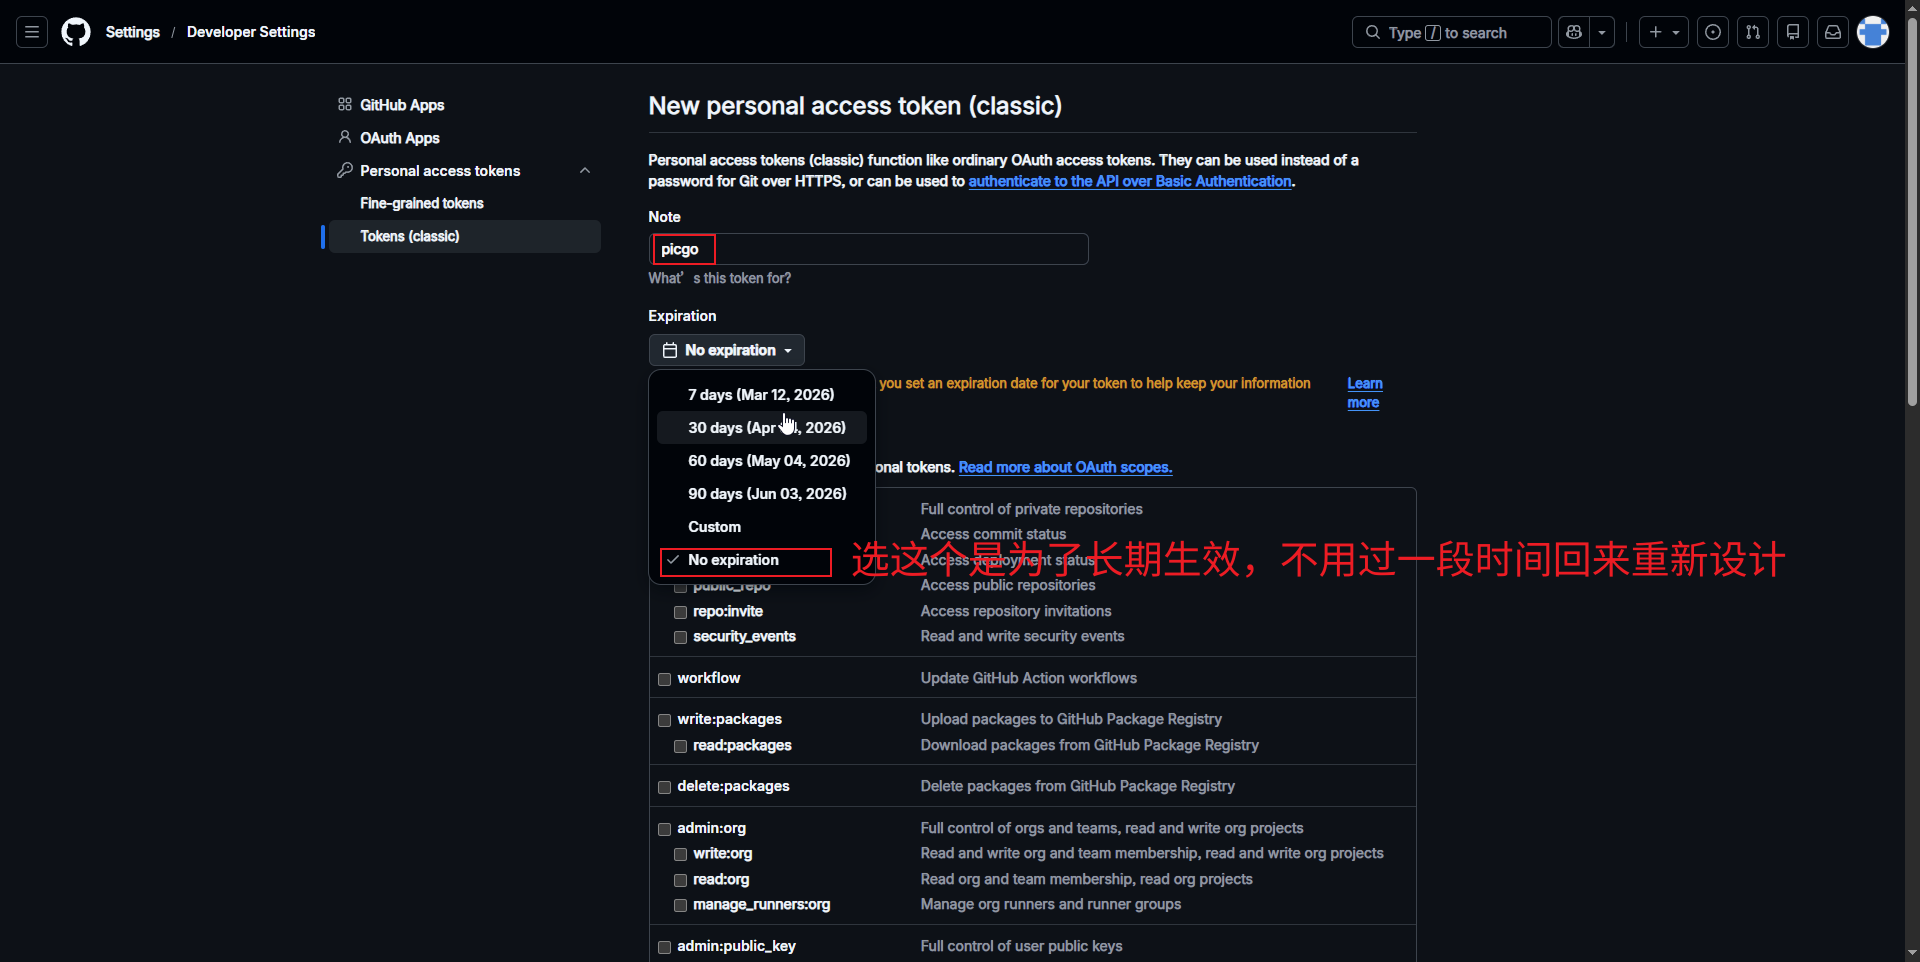
Task: Open Copilot chat icon in header
Action: click(1574, 32)
